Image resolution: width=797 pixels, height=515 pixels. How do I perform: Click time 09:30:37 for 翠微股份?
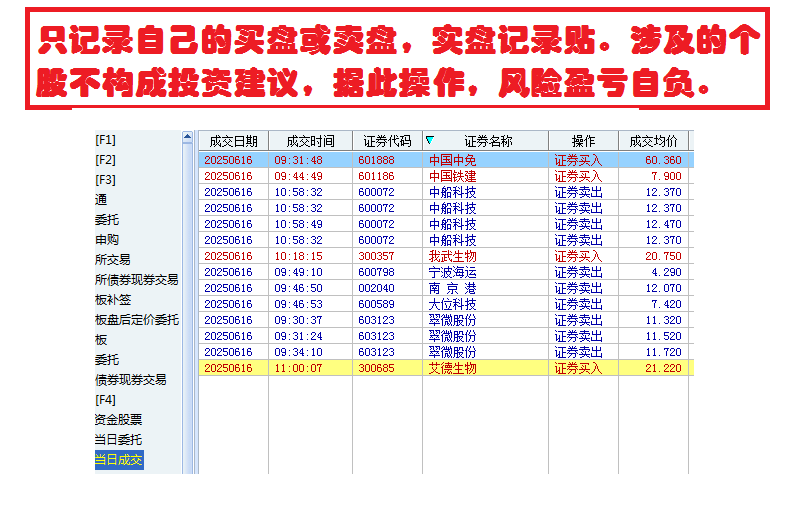click(298, 320)
